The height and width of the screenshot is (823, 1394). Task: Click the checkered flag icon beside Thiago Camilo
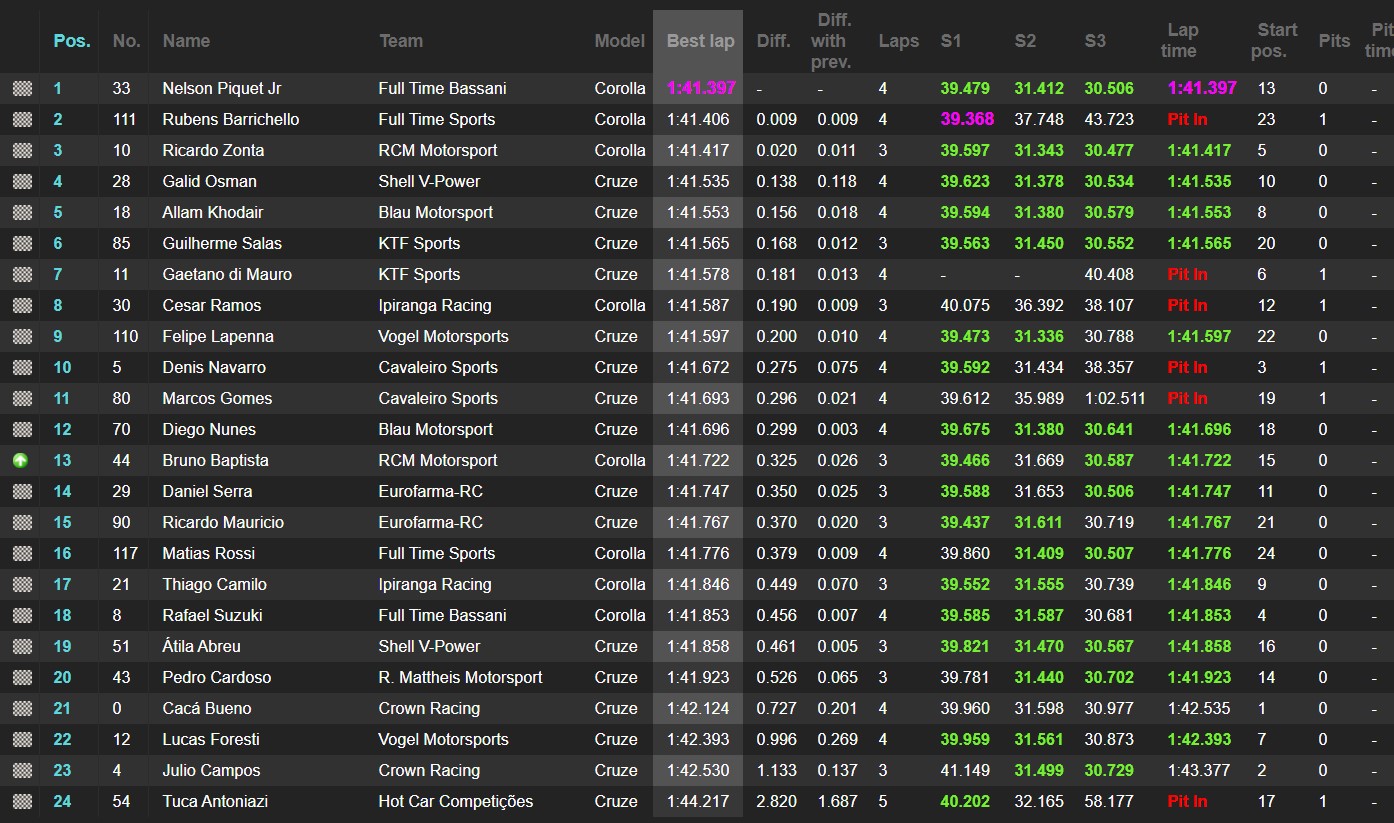(x=21, y=585)
